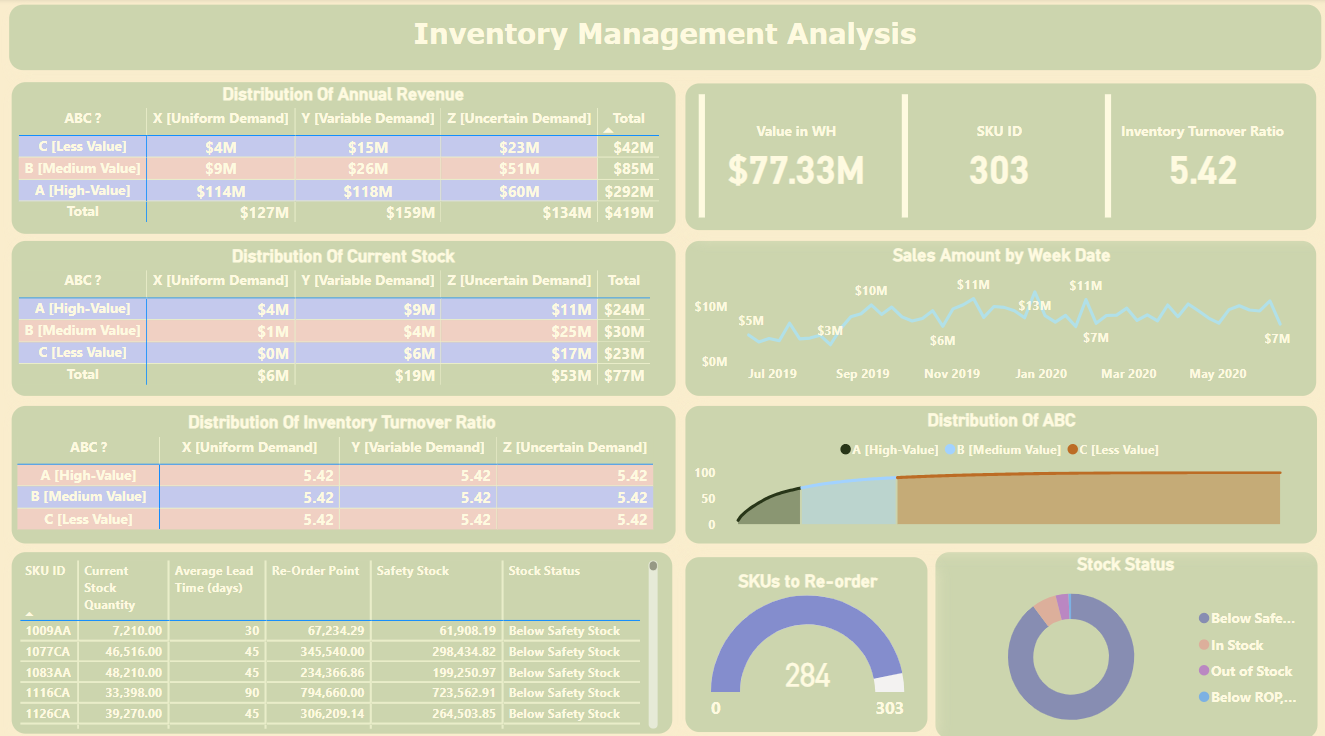Sort by the Re-Order Point column header
The image size is (1325, 736).
315,571
